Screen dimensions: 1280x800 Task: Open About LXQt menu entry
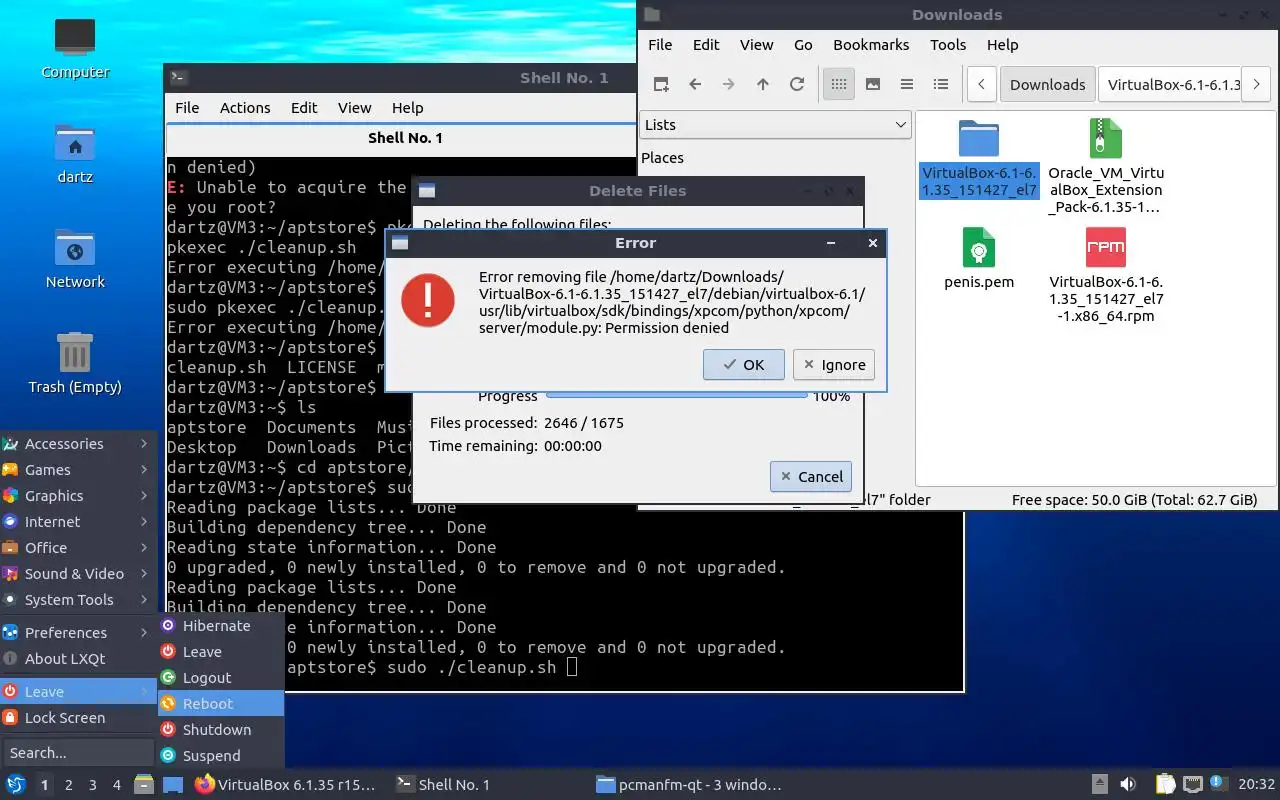click(78, 659)
